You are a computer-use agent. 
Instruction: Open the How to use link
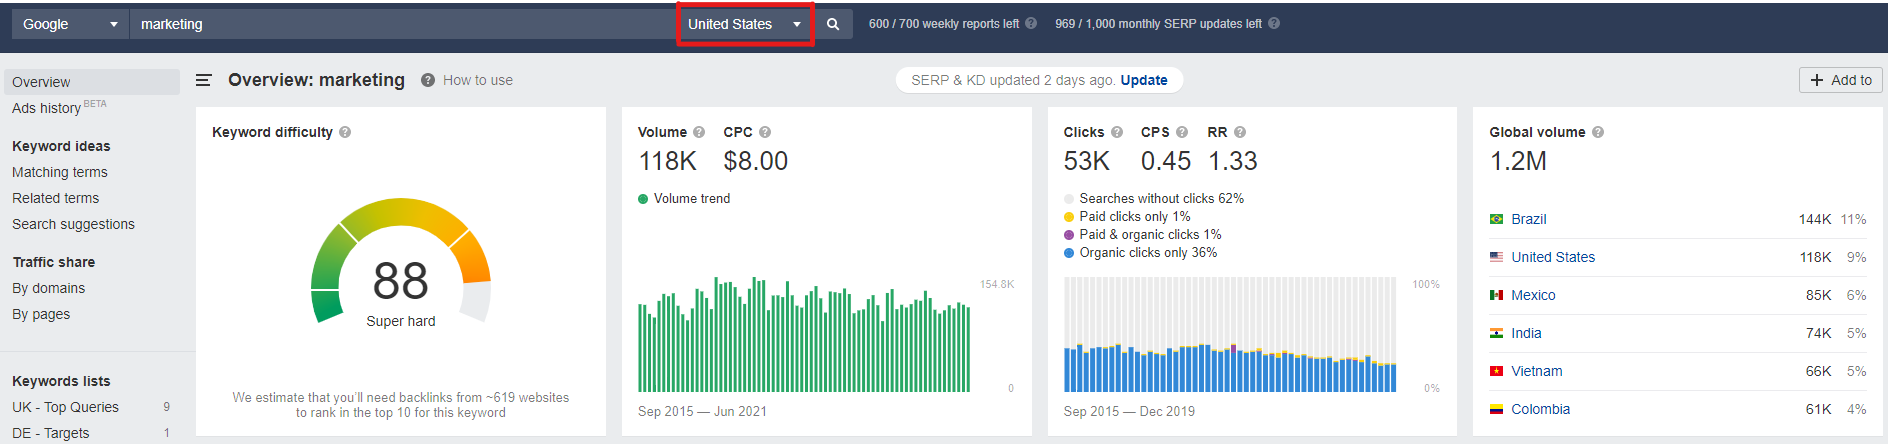(x=478, y=80)
